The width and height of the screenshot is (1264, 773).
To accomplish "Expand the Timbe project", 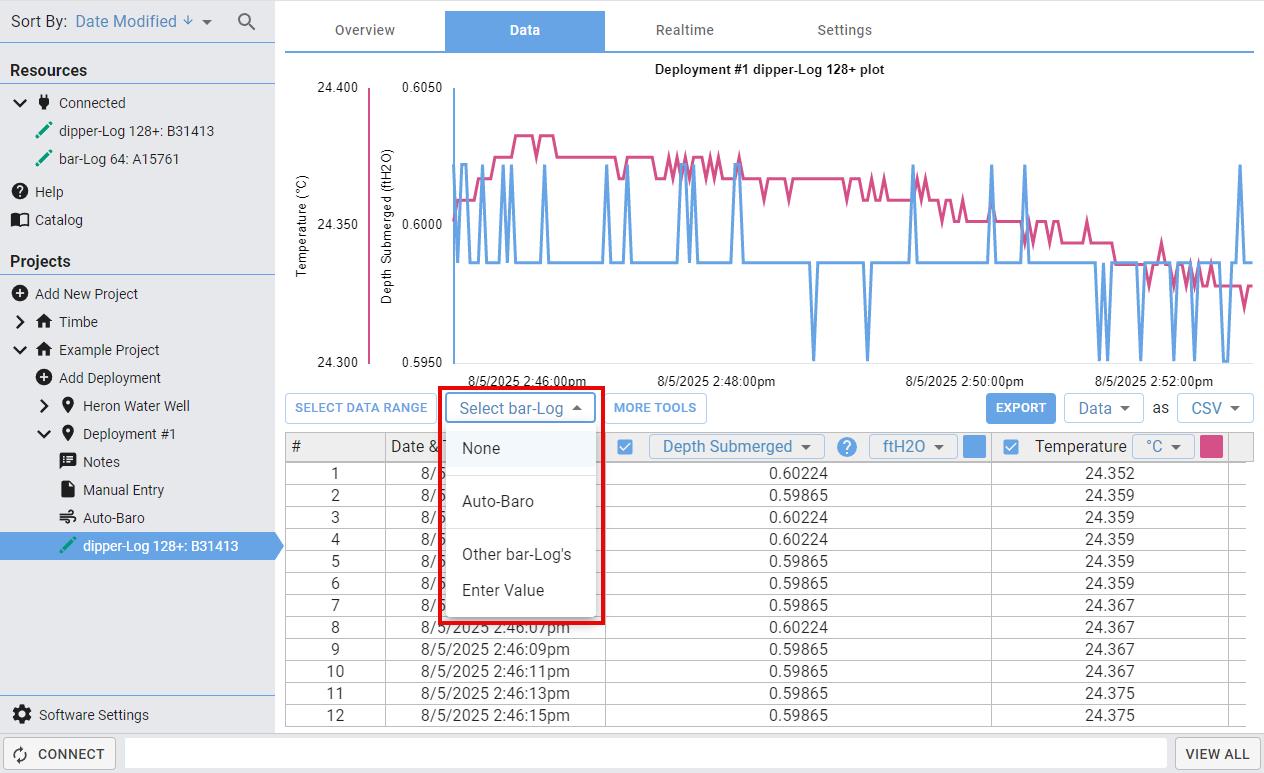I will click(20, 321).
